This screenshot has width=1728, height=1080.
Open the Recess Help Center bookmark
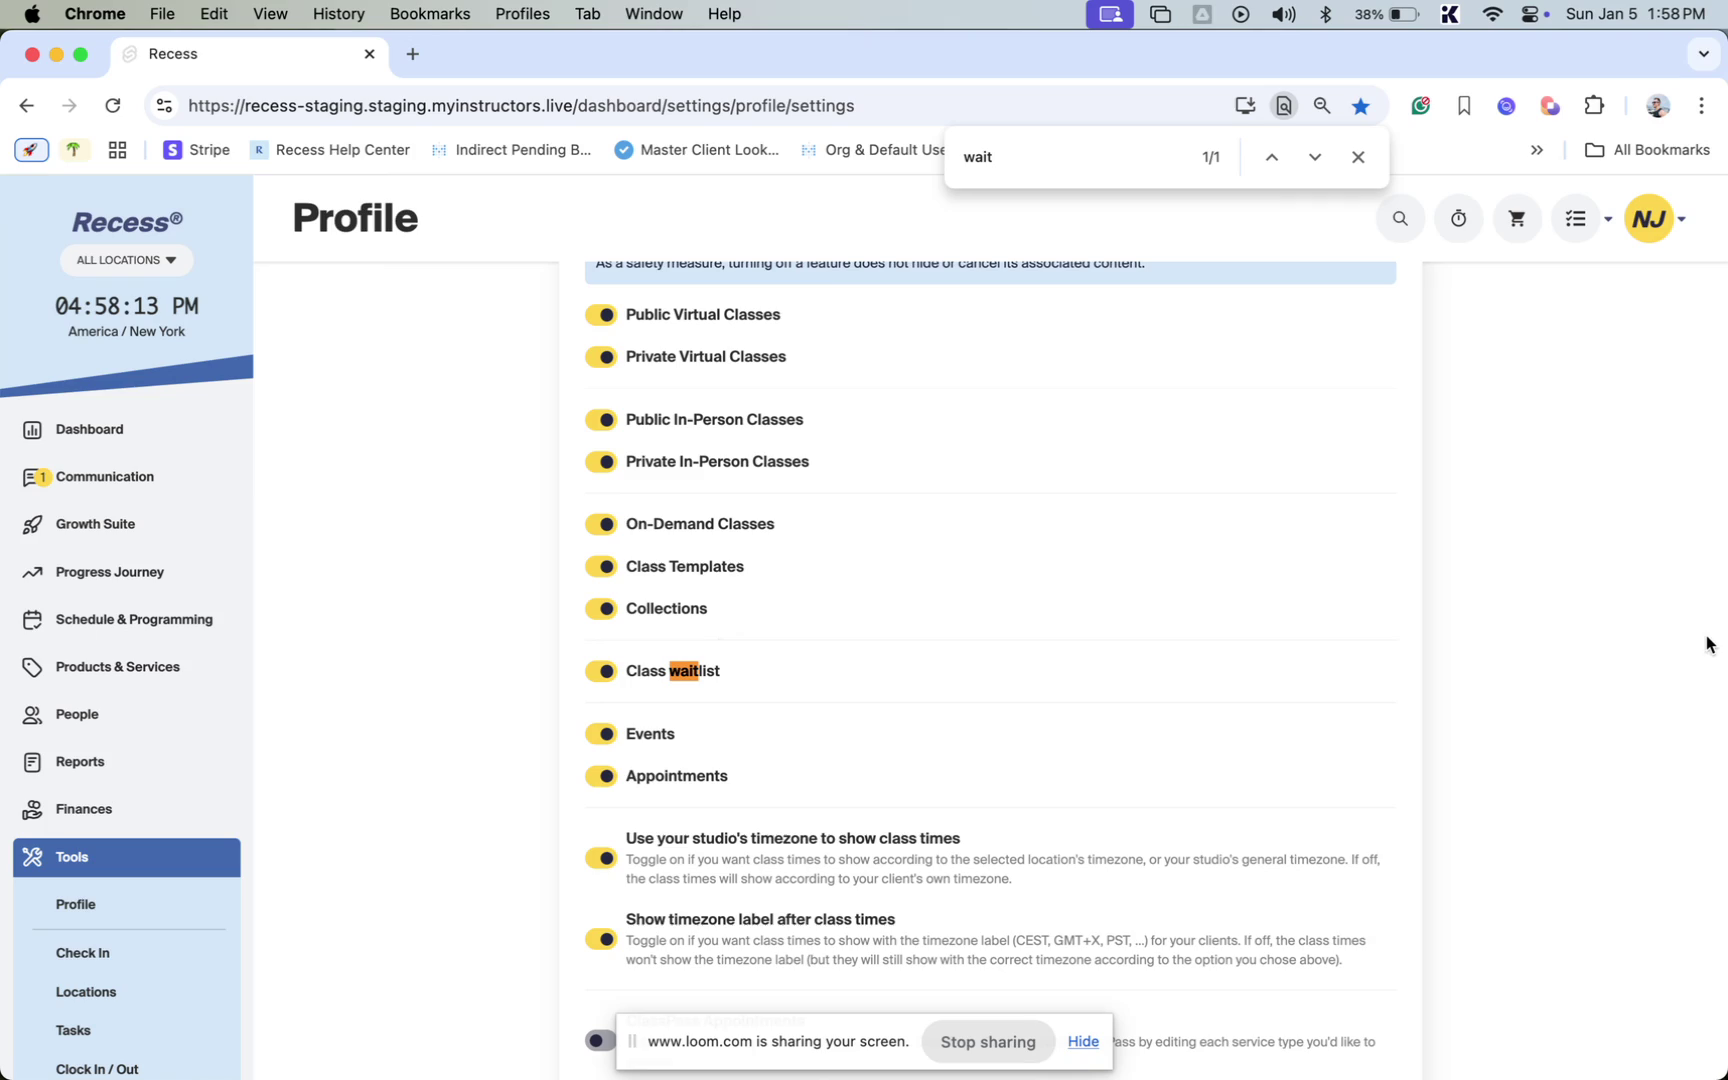point(330,150)
